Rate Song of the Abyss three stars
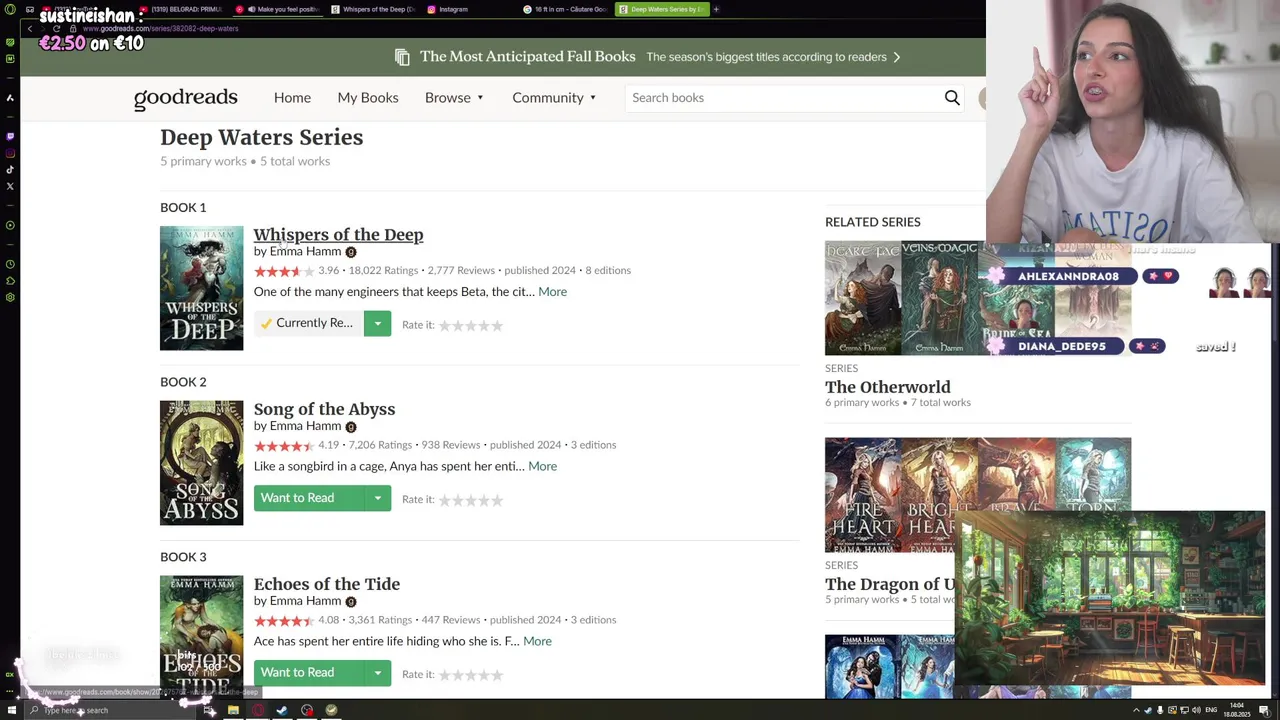Image resolution: width=1280 pixels, height=720 pixels. [x=470, y=500]
